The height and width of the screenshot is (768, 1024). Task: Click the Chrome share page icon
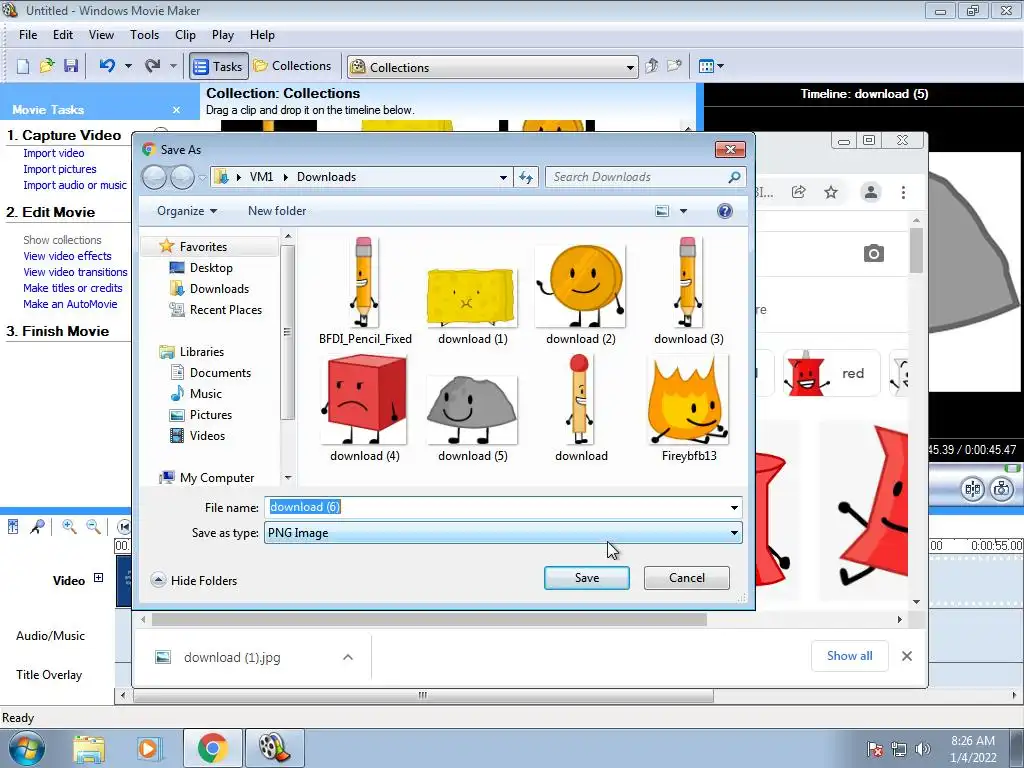(x=798, y=192)
